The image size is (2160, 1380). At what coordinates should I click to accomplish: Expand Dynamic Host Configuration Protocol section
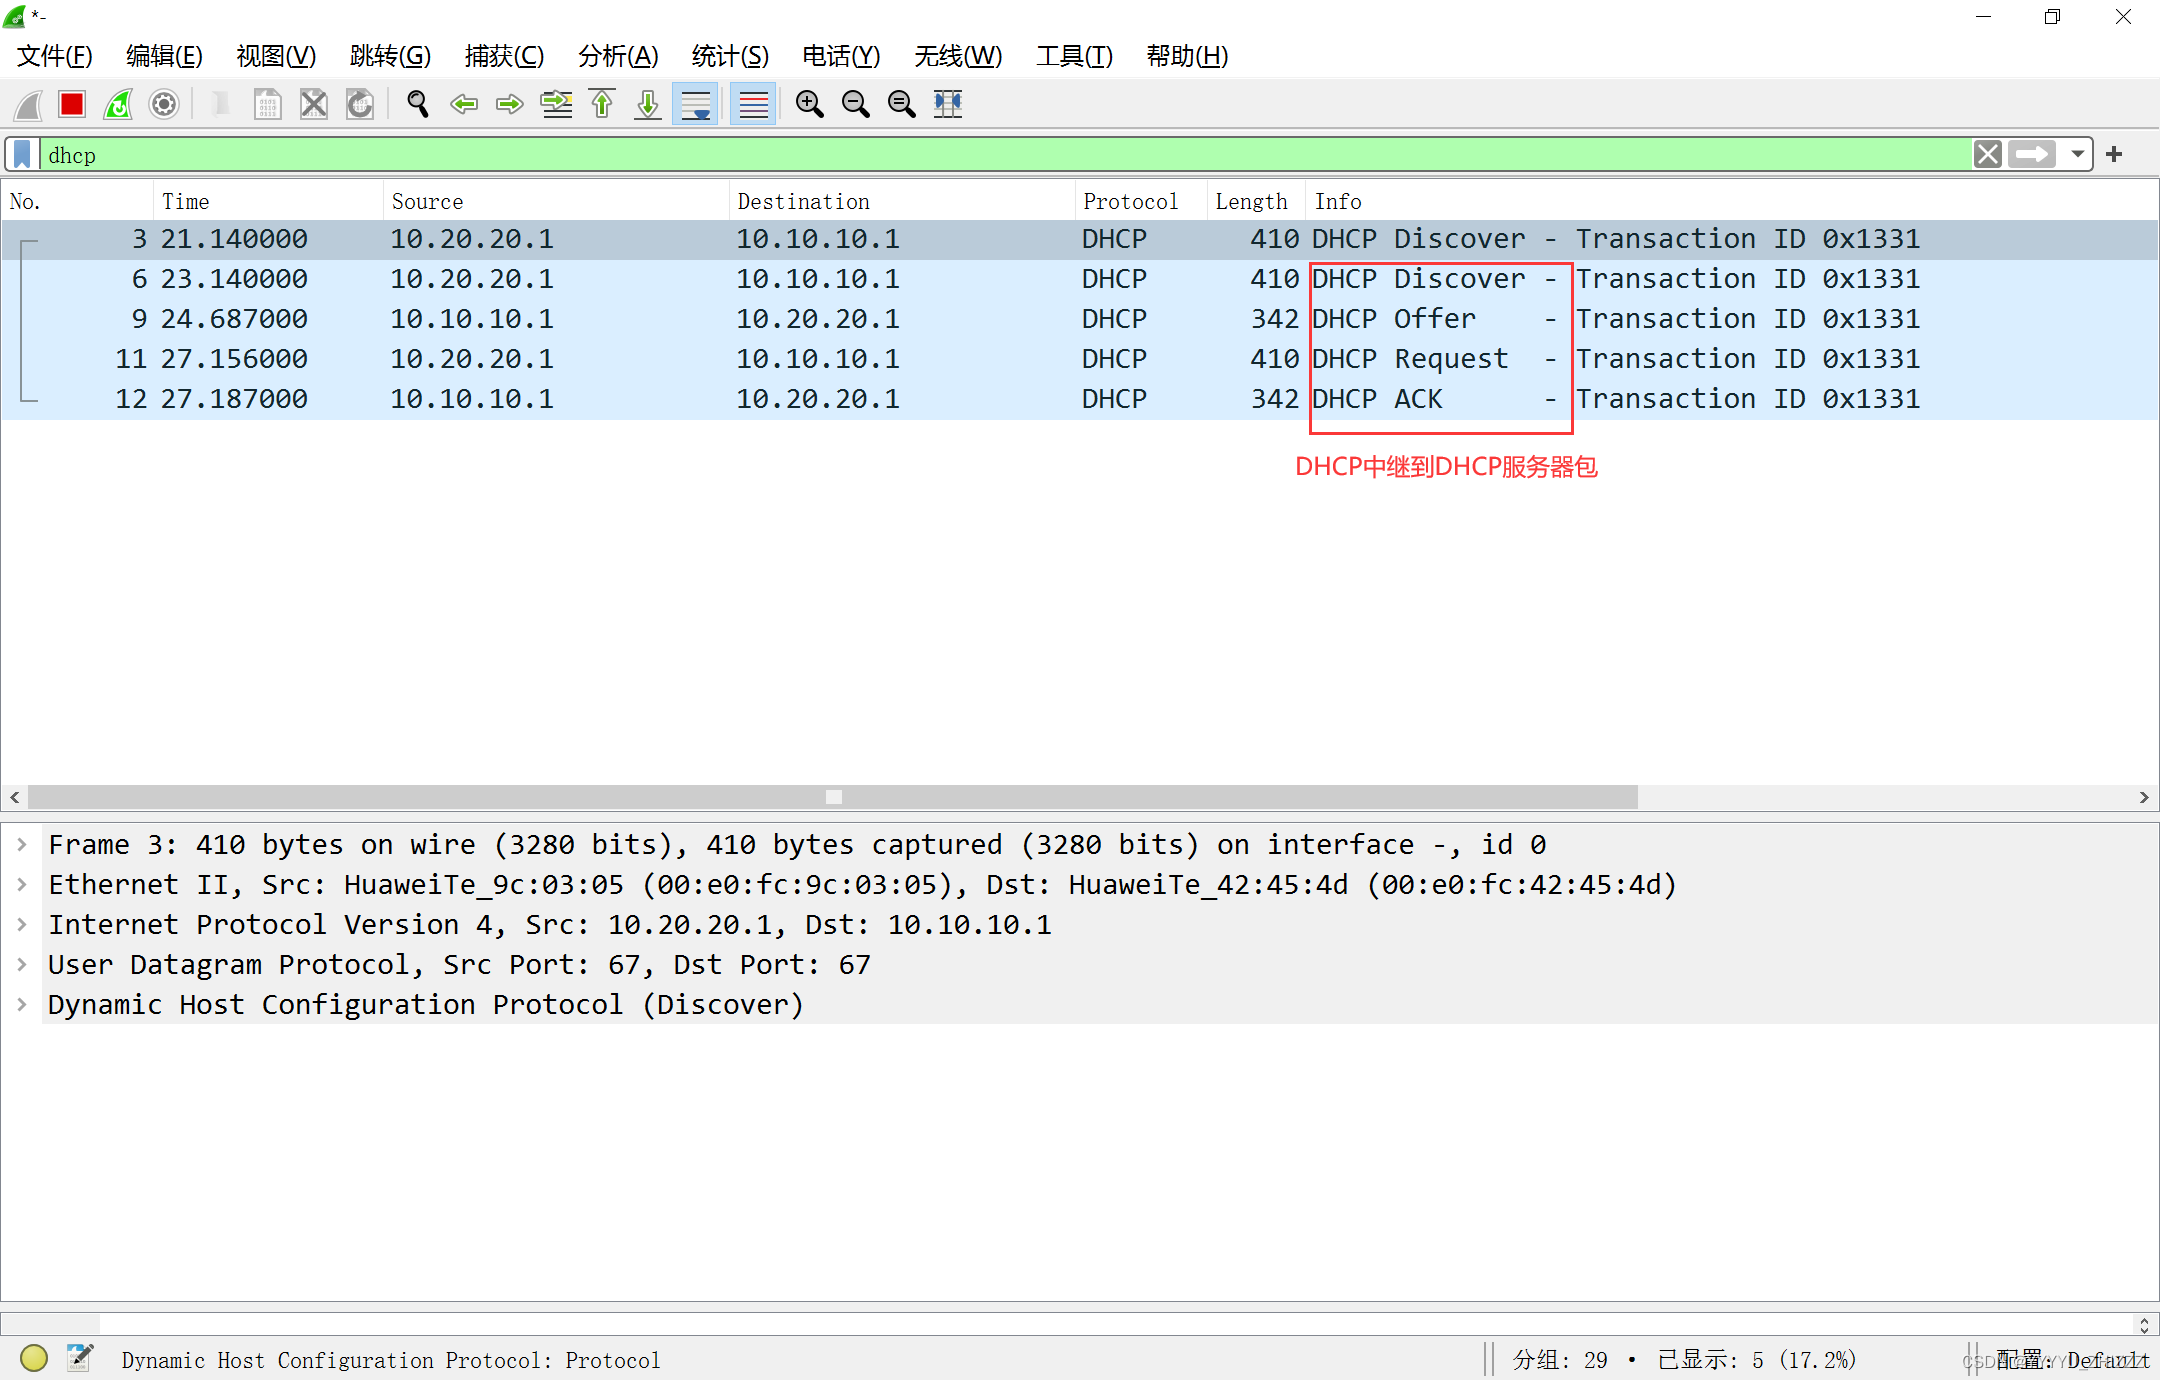(22, 1005)
